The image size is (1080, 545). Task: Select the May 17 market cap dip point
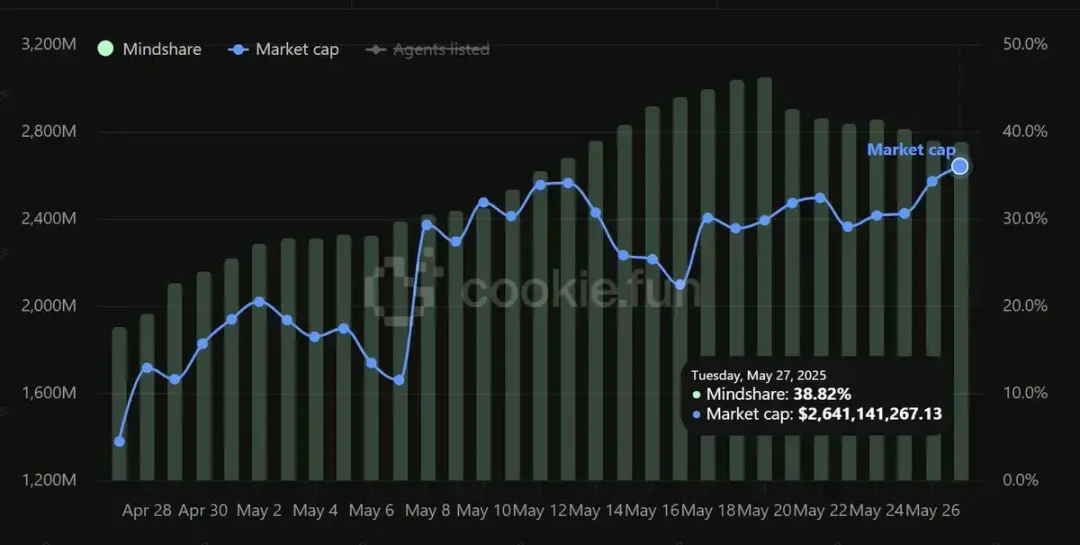coord(680,285)
